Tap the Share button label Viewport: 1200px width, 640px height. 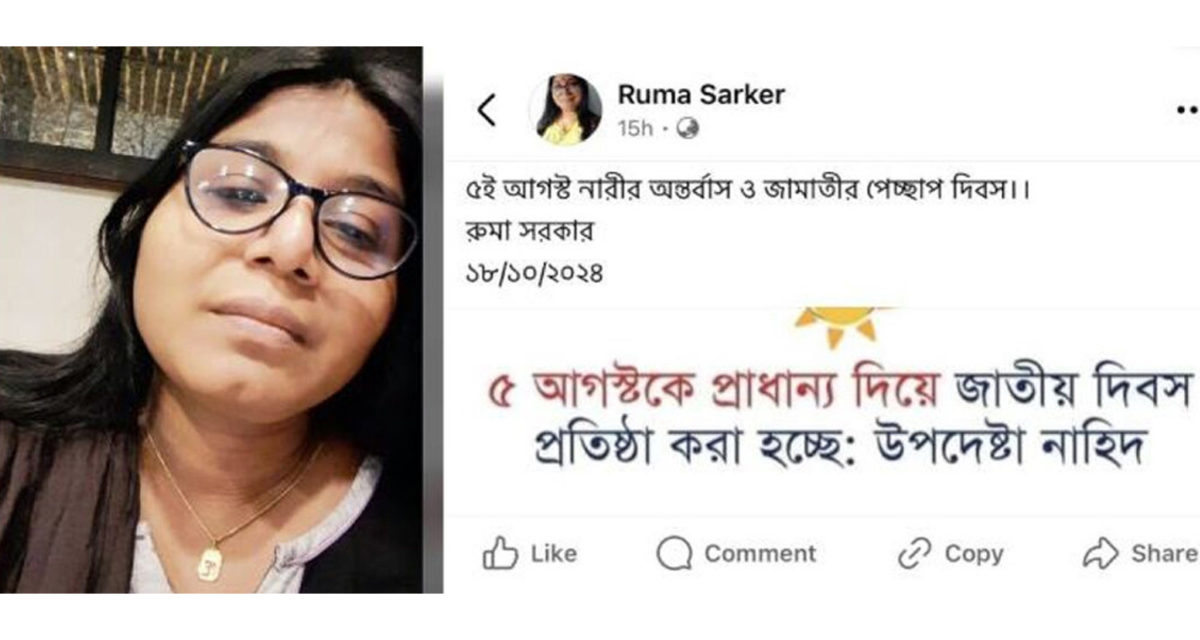(1164, 553)
